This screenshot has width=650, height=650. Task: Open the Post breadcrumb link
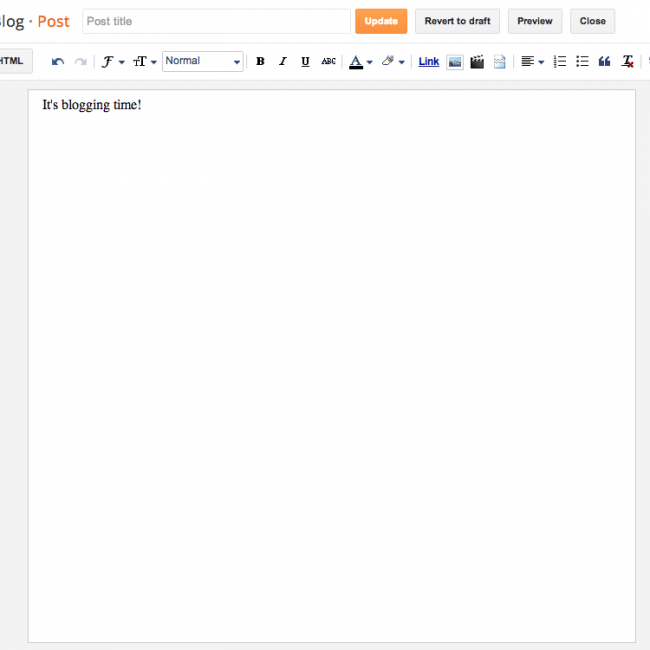(x=53, y=22)
